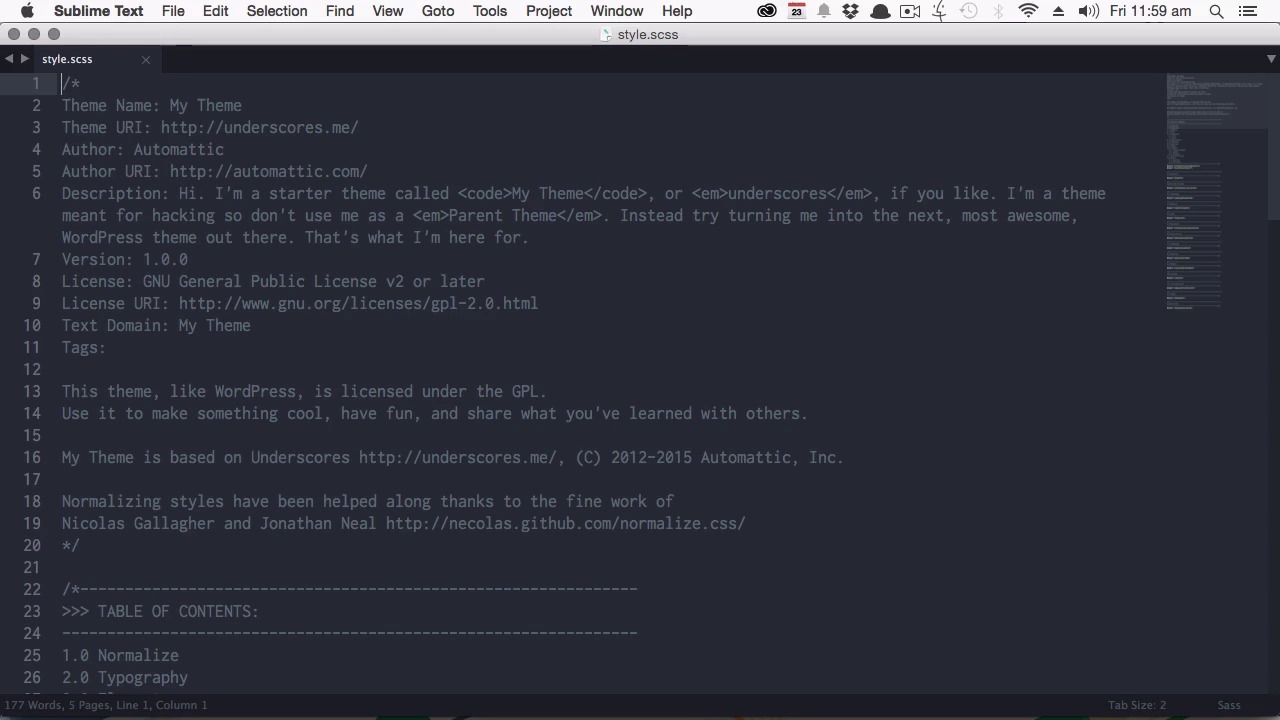Click the Creative Cloud menu bar icon
This screenshot has width=1280, height=720.
pyautogui.click(x=767, y=11)
